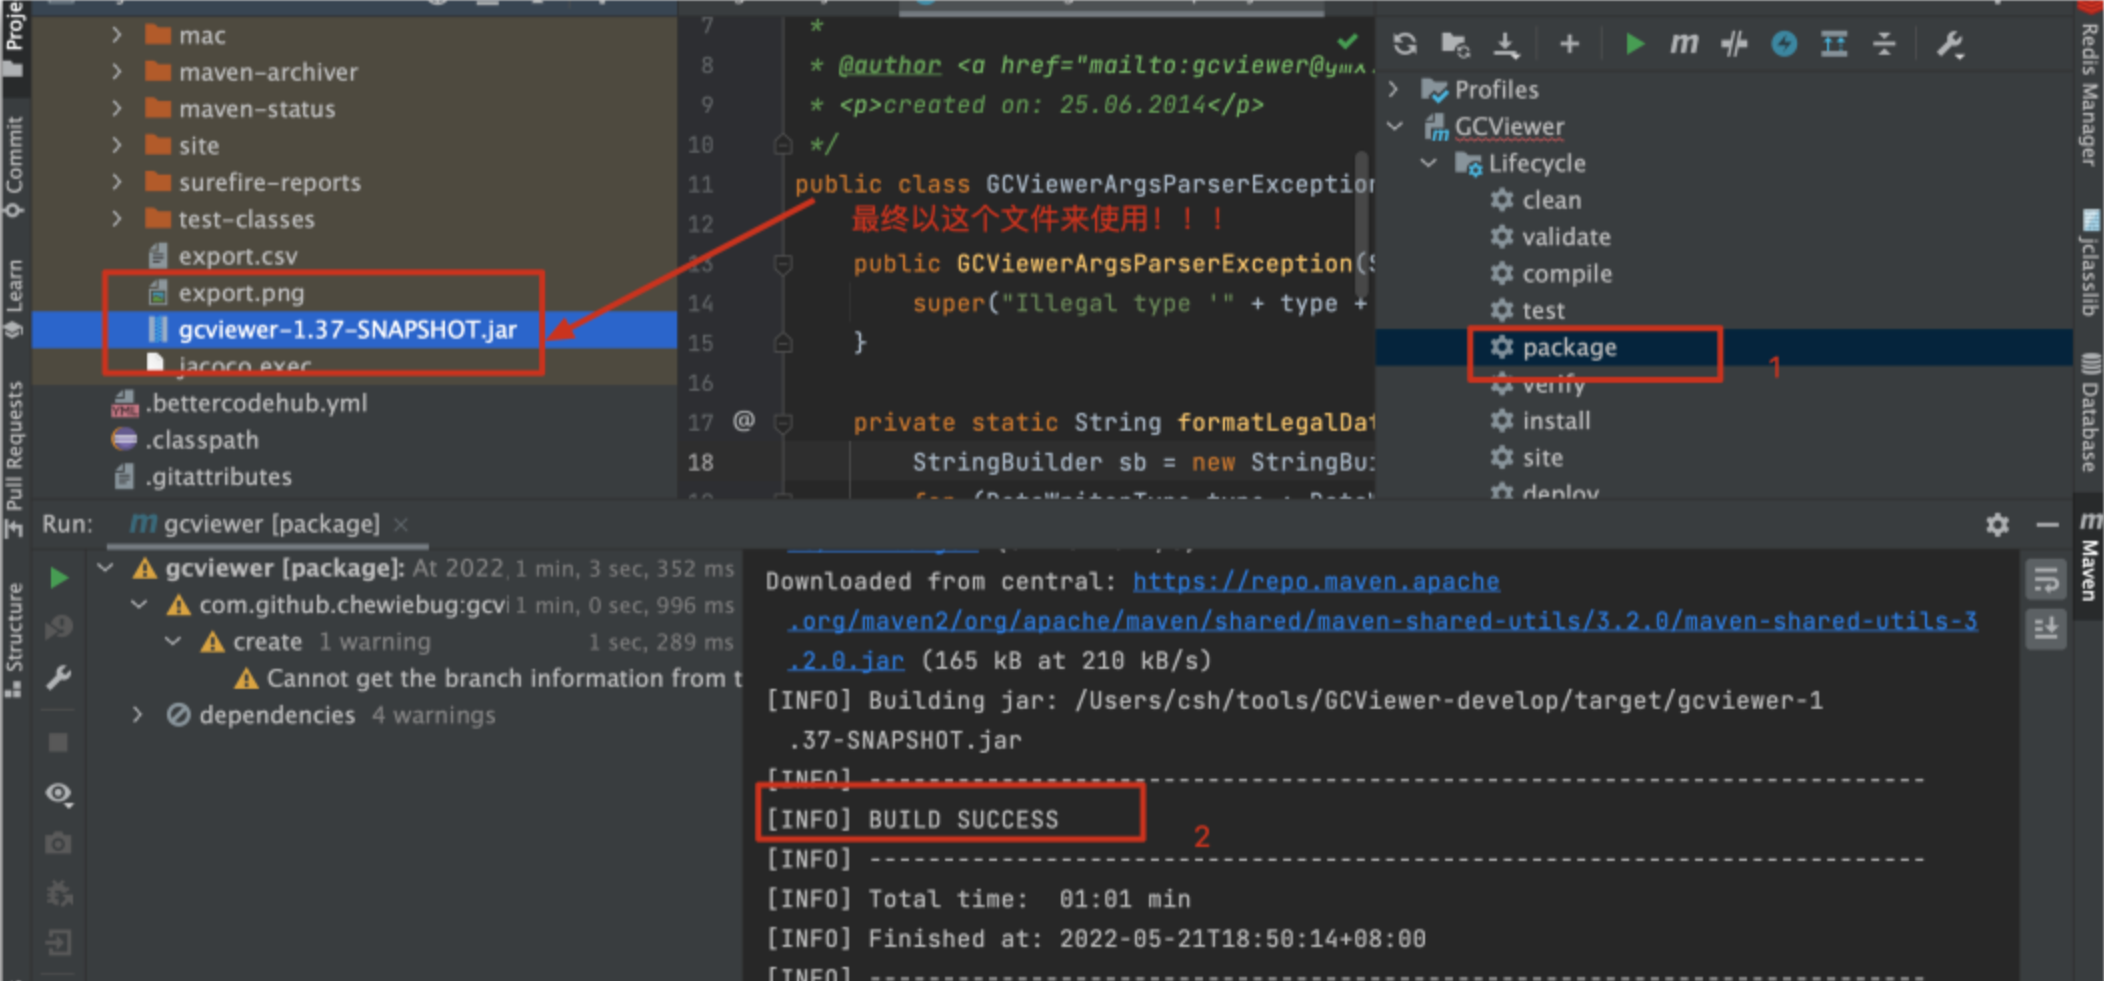Click Download Sources icon in Maven toolbar
2104x981 pixels.
point(1506,44)
